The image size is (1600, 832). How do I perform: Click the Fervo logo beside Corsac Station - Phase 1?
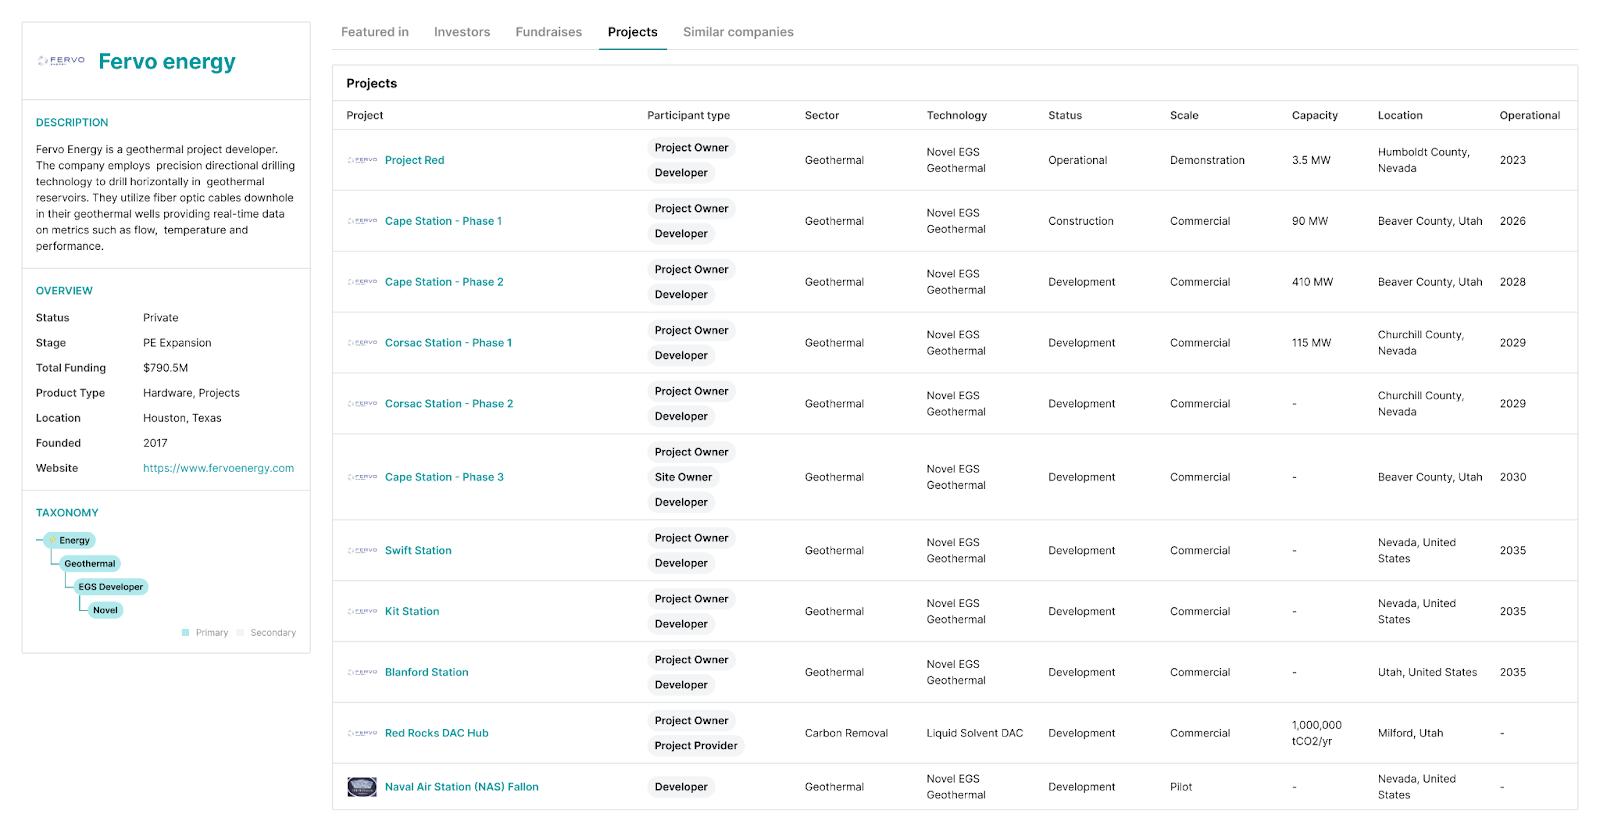coord(362,343)
